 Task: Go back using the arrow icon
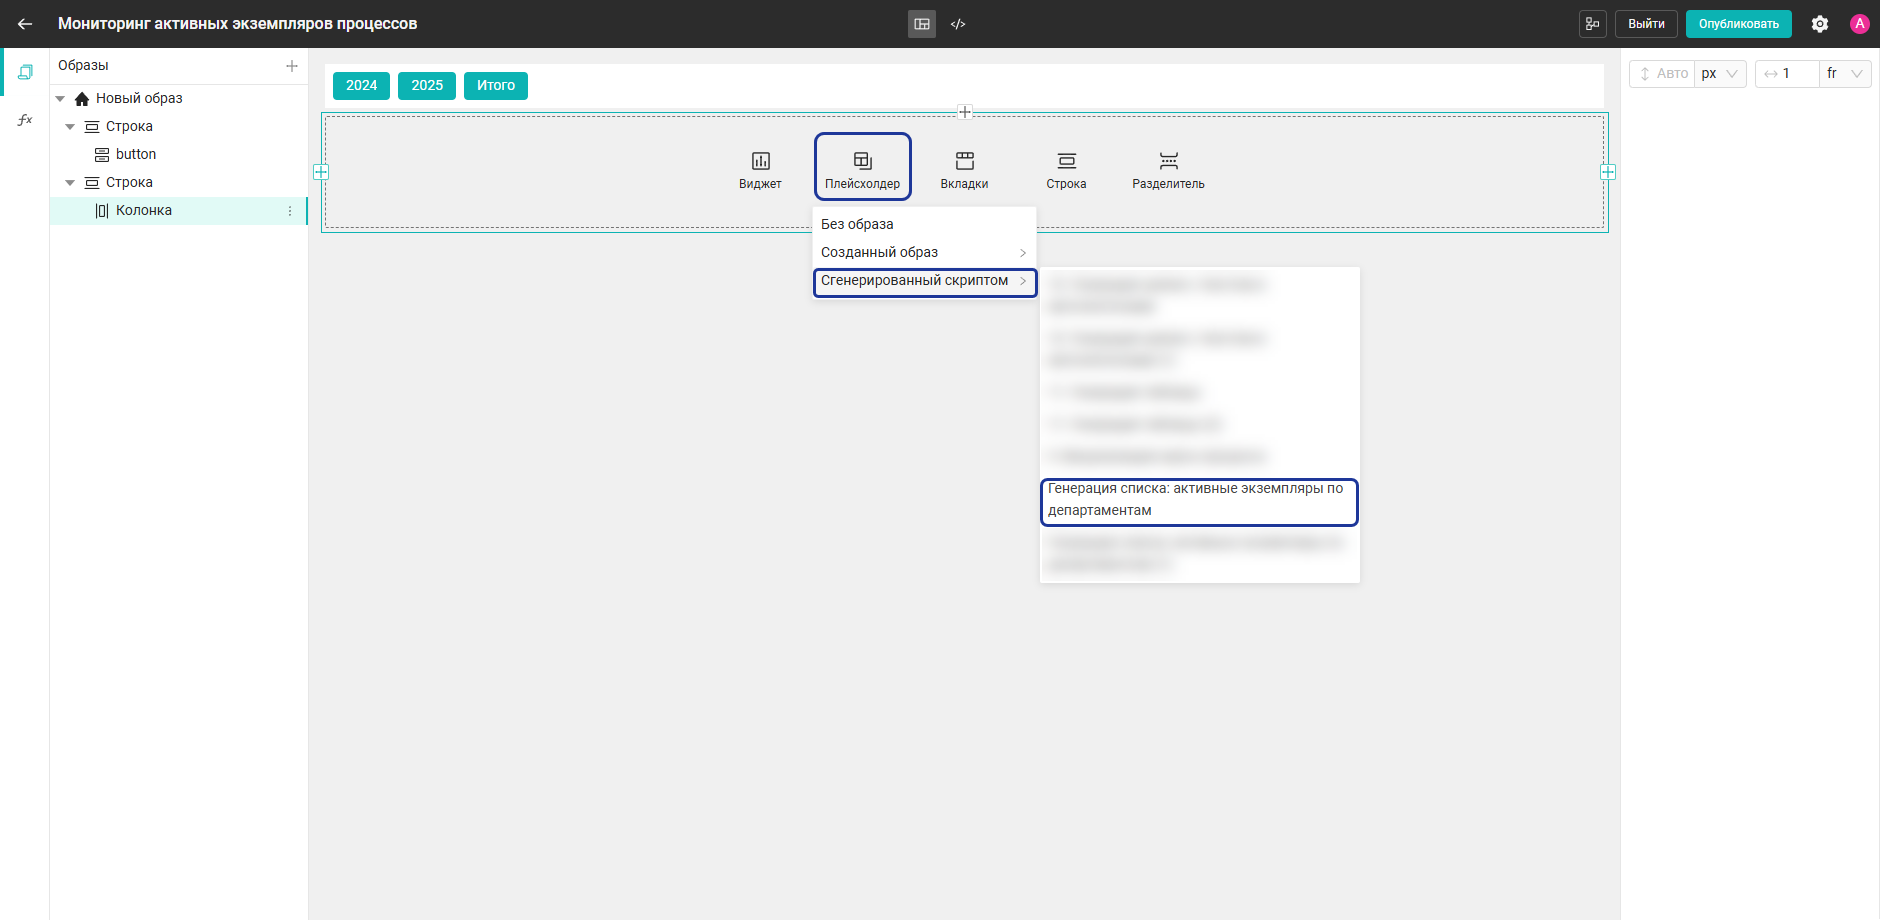click(25, 24)
